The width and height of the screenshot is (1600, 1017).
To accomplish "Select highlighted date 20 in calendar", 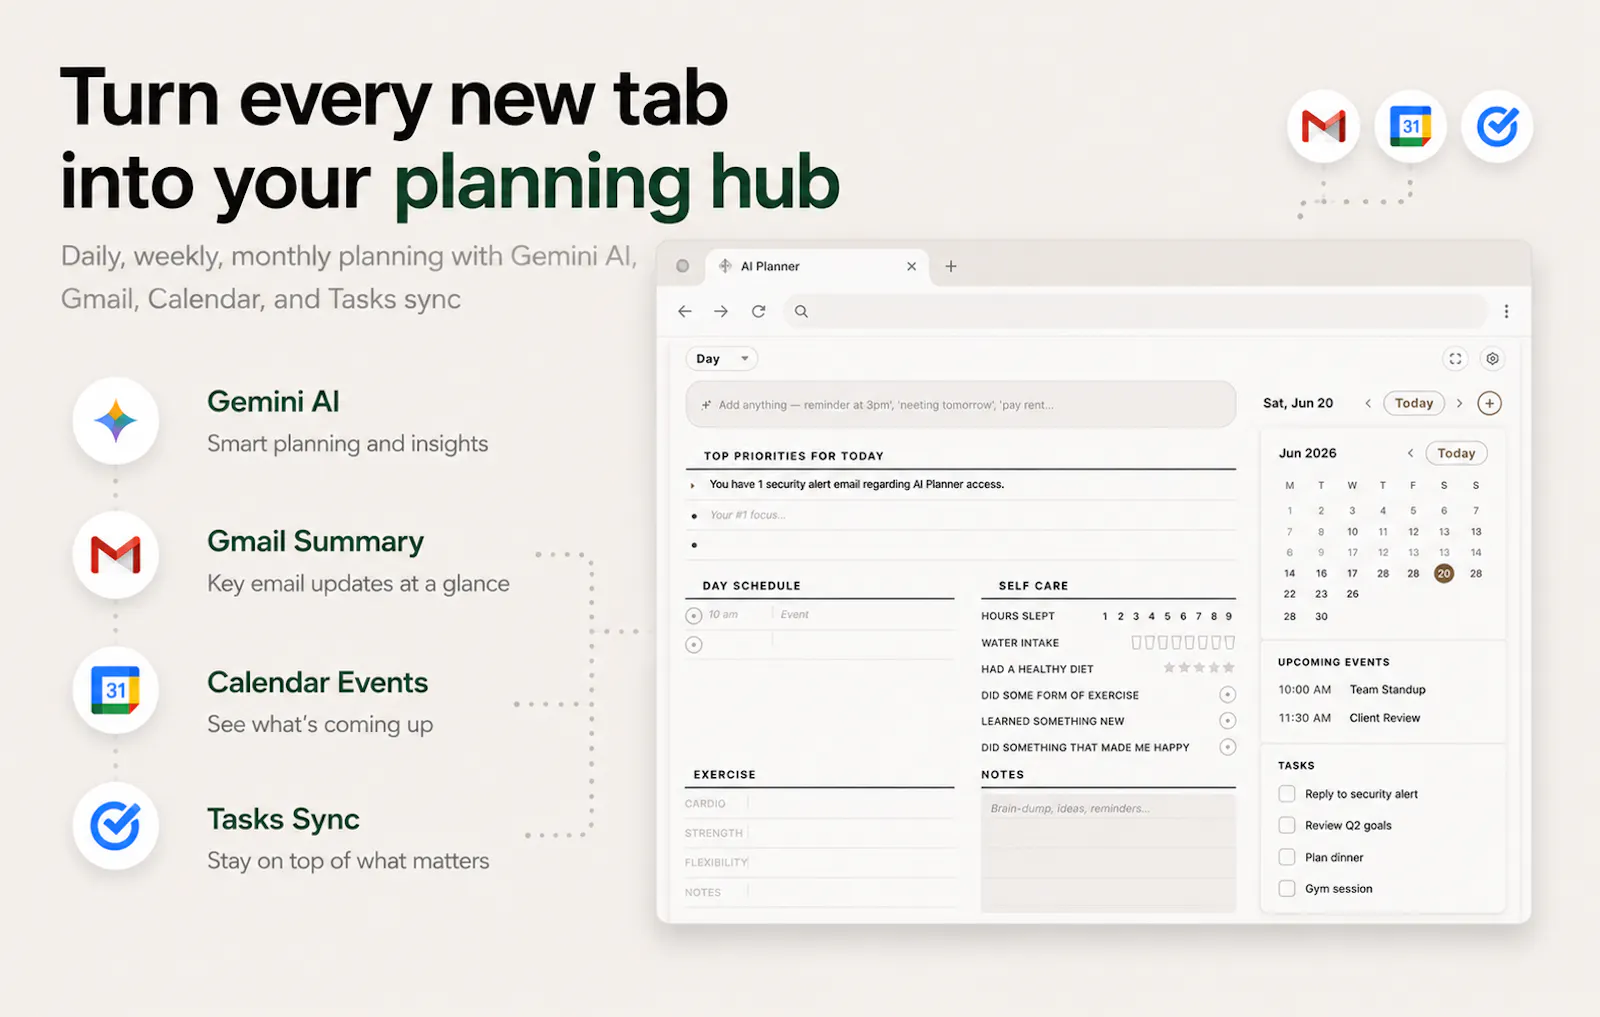I will [1443, 573].
